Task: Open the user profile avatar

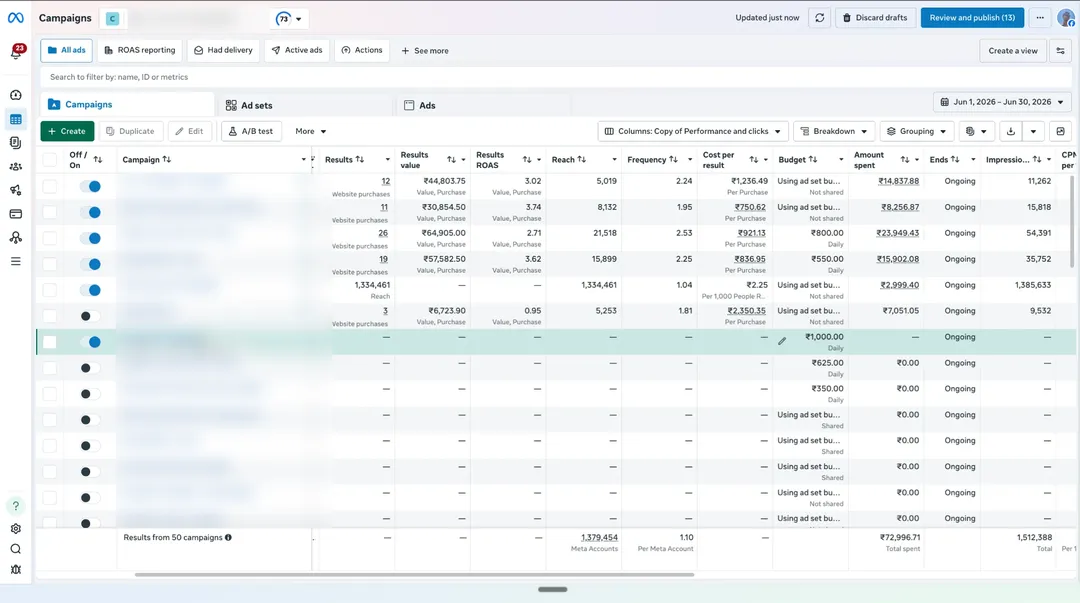Action: [x=1066, y=18]
